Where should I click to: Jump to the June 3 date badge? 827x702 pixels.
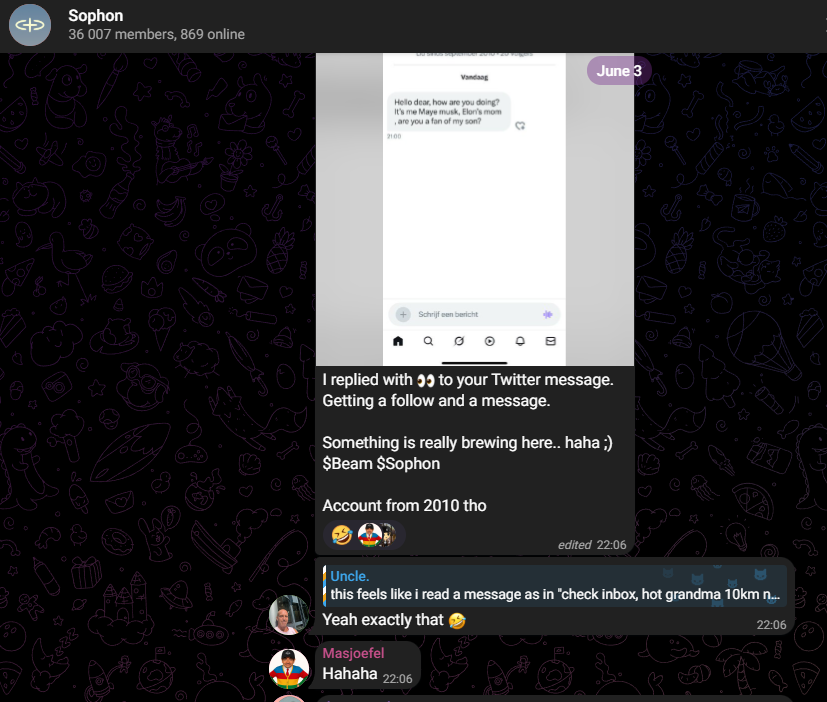pos(619,71)
